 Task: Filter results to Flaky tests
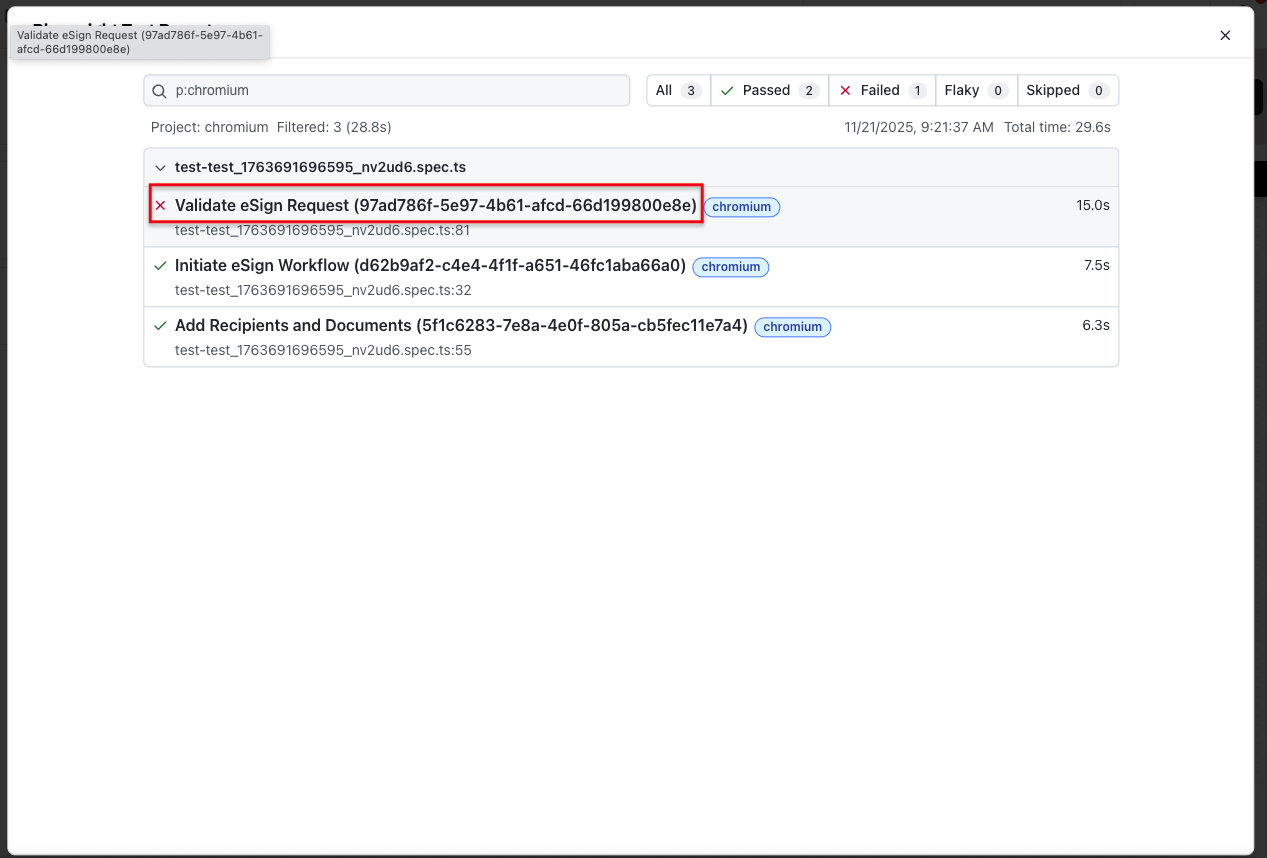(975, 91)
